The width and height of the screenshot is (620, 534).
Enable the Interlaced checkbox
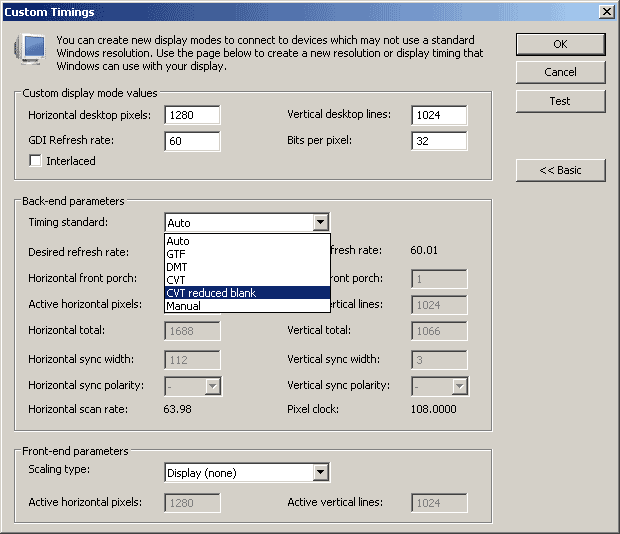coord(35,160)
